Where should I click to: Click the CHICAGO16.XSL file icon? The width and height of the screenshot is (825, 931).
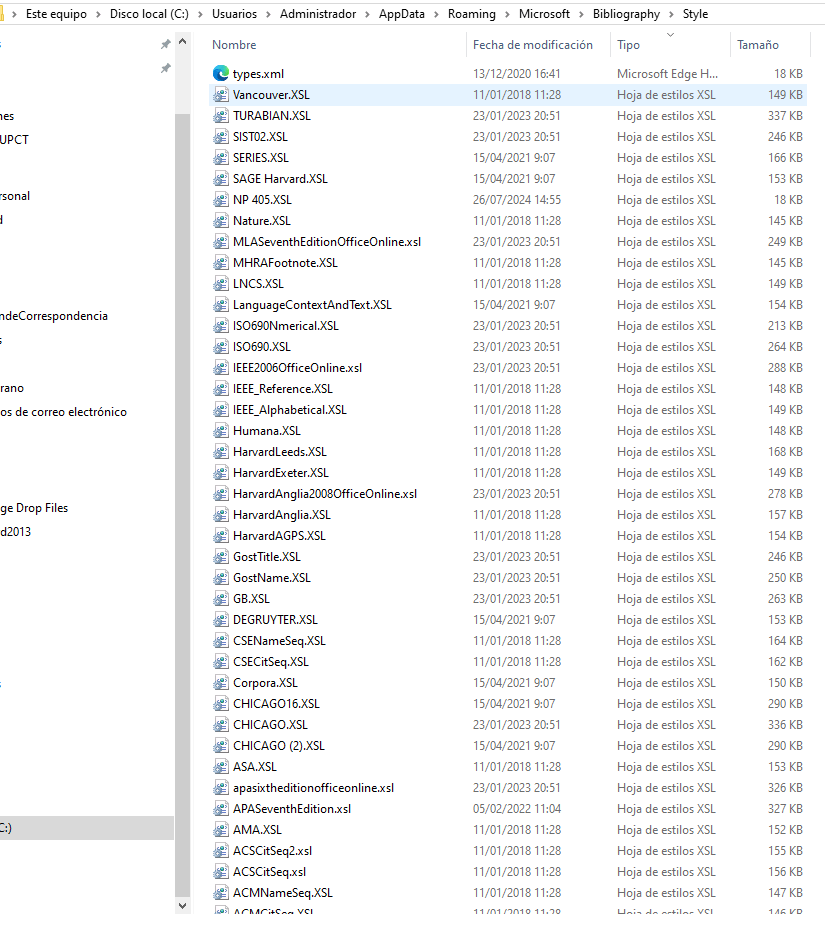[221, 704]
